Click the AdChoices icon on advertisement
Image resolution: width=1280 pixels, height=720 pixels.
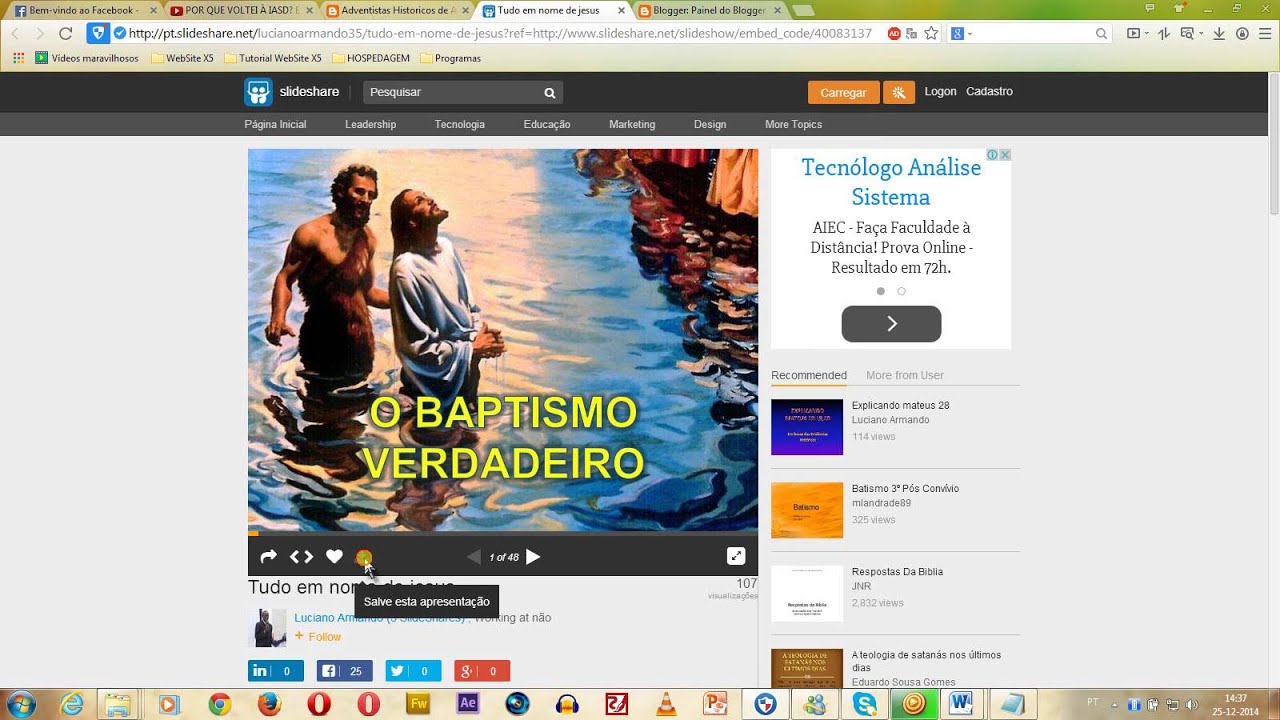pos(992,155)
